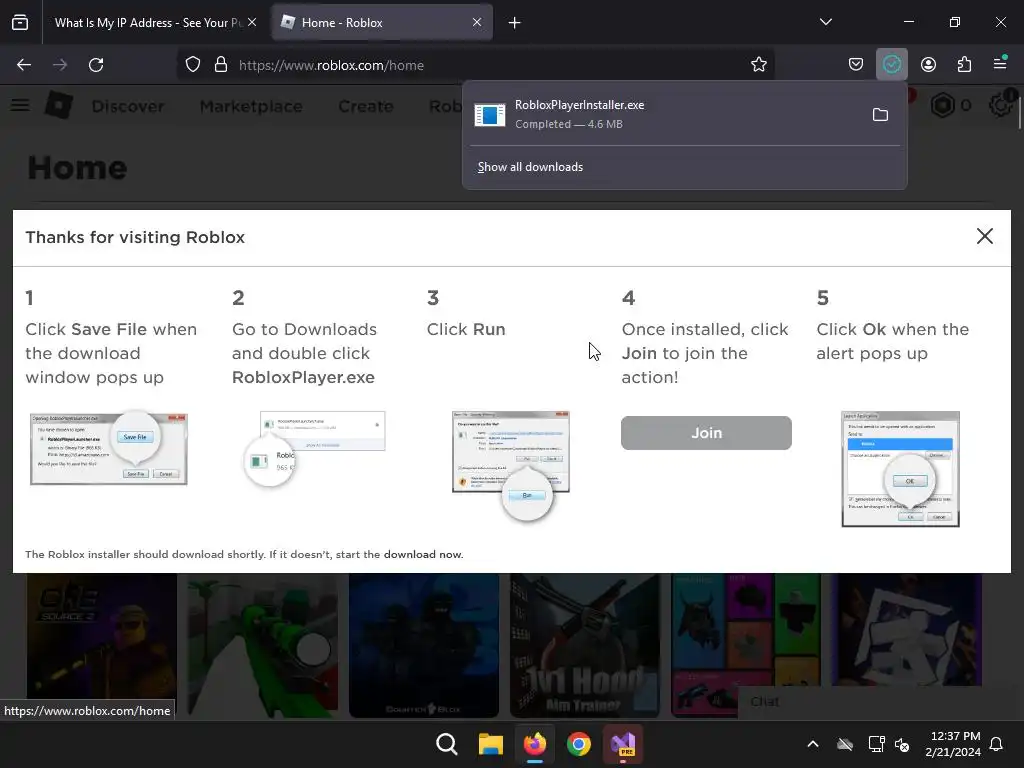Open the taskbar clock and date
1024x768 pixels.
pyautogui.click(x=953, y=744)
